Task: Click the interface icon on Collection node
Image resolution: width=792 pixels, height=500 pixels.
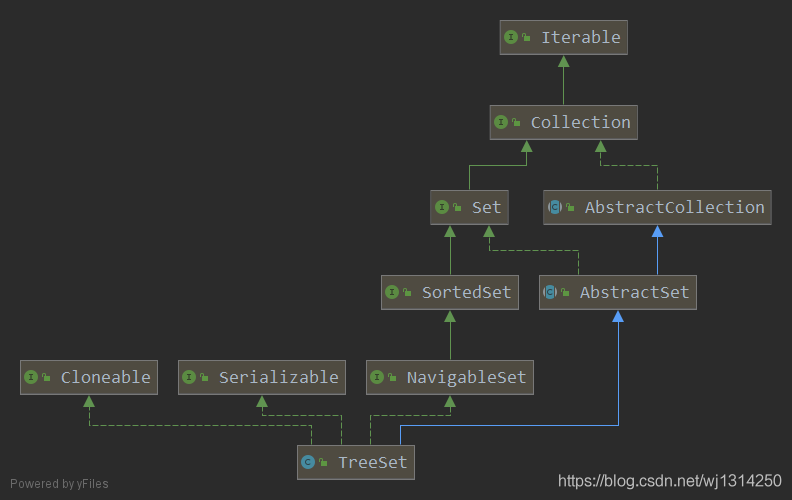Action: click(501, 122)
